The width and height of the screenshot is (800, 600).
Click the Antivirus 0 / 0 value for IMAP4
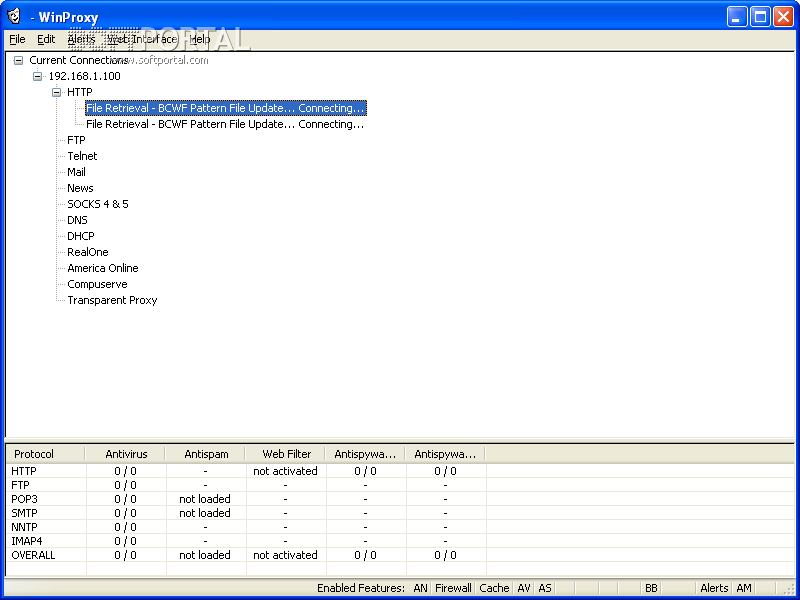(126, 541)
